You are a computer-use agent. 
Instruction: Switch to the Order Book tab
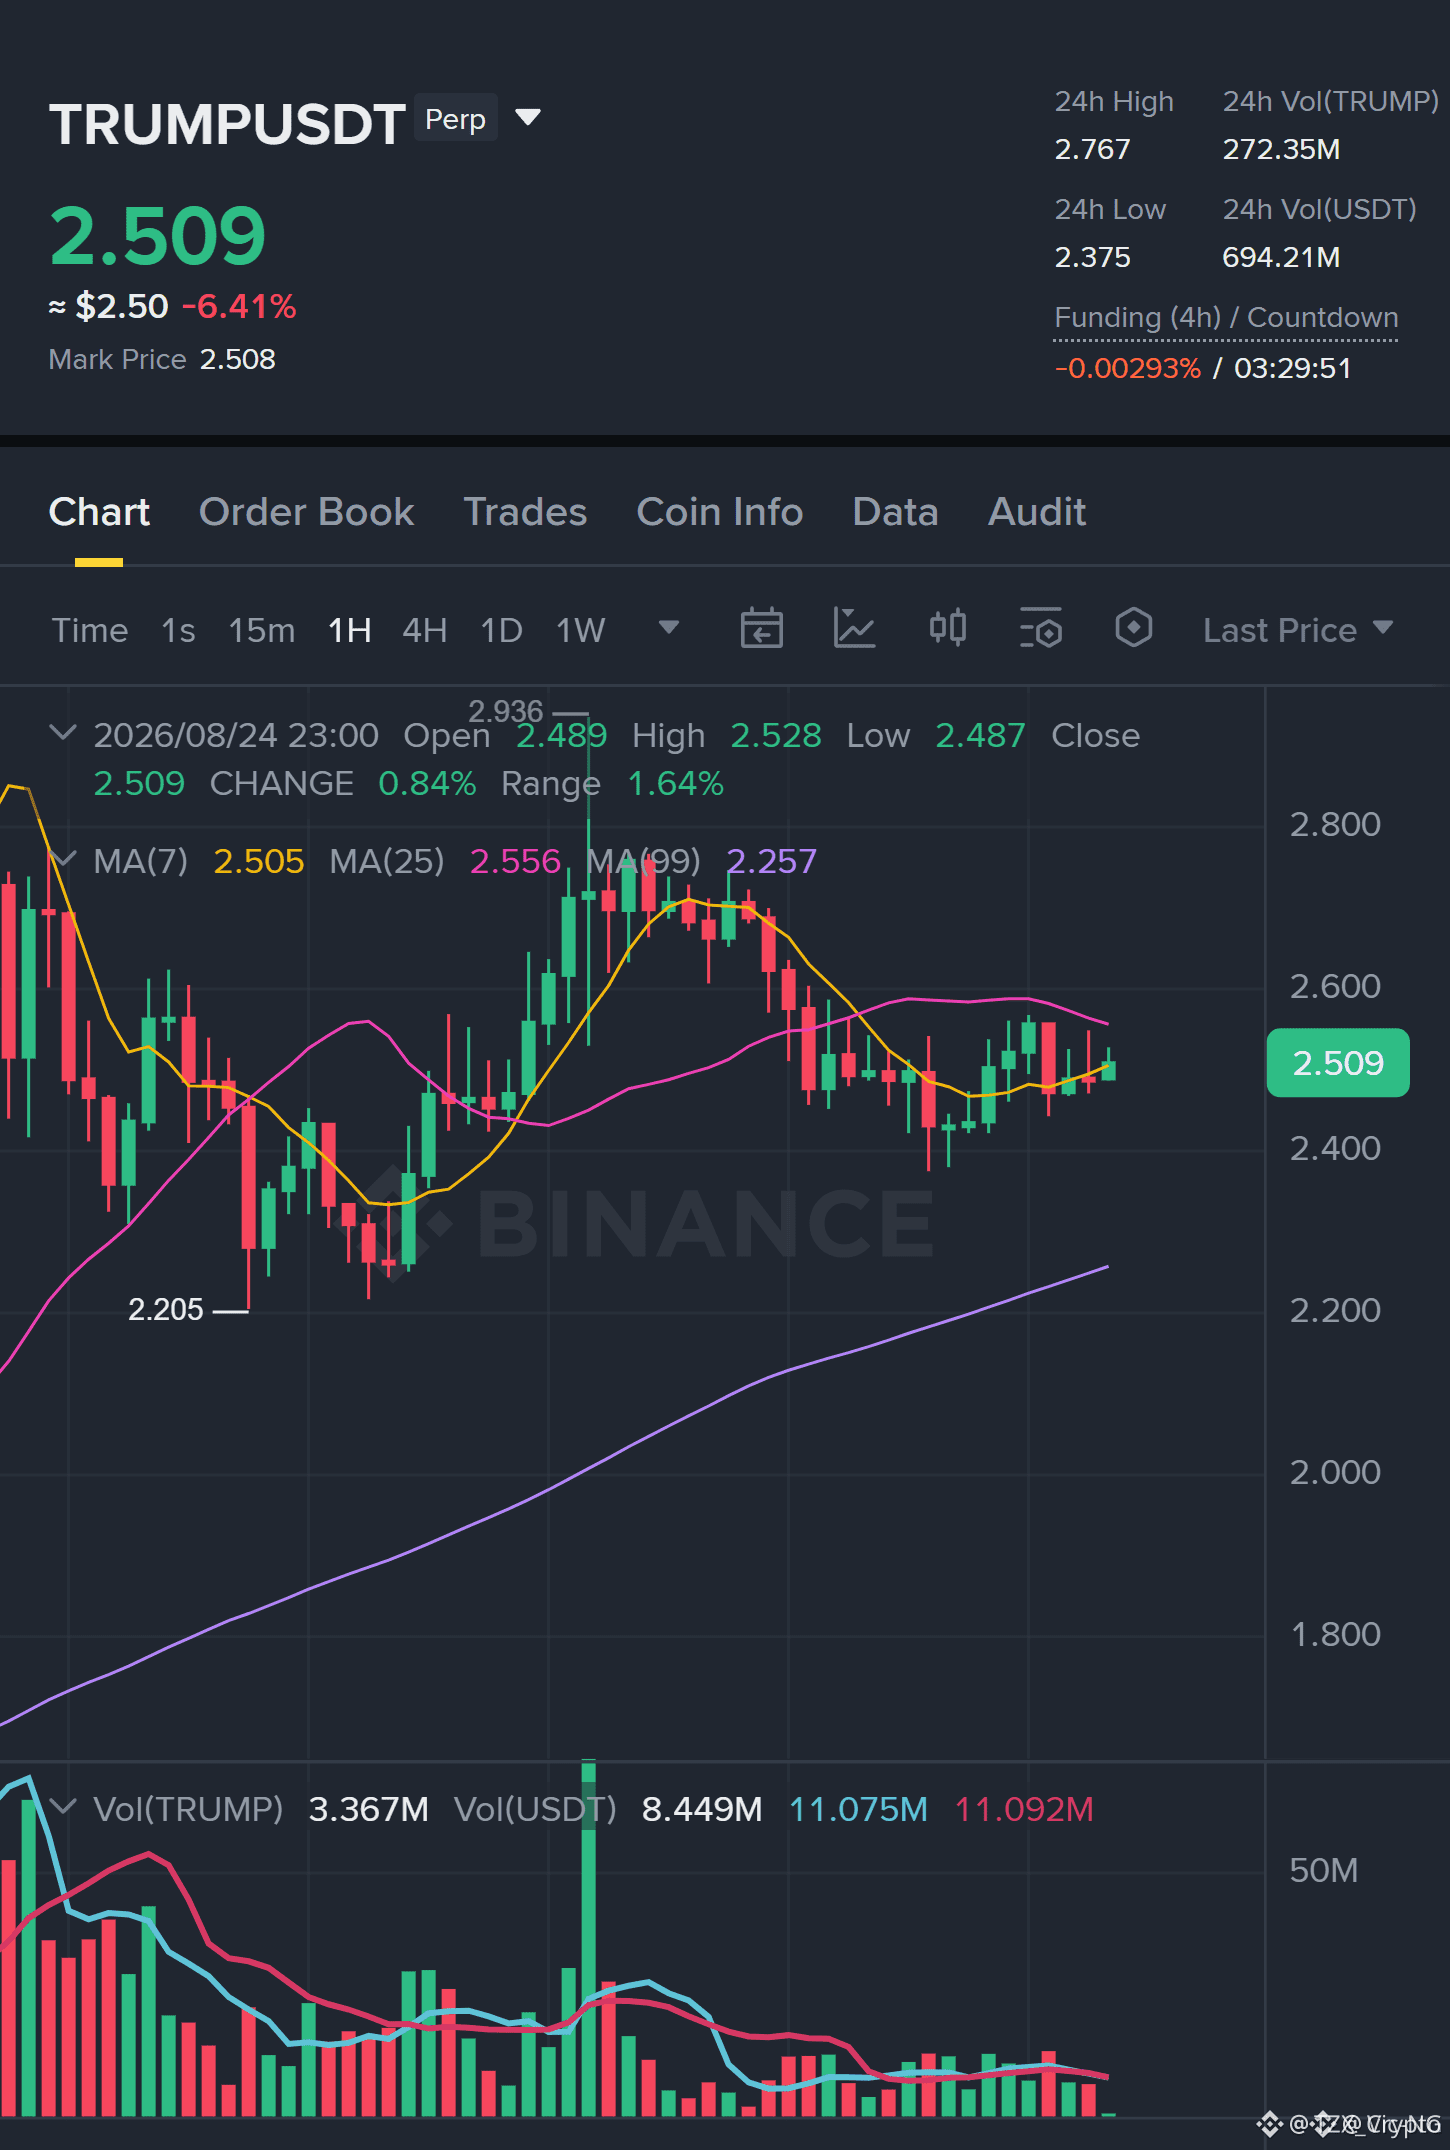pyautogui.click(x=306, y=512)
